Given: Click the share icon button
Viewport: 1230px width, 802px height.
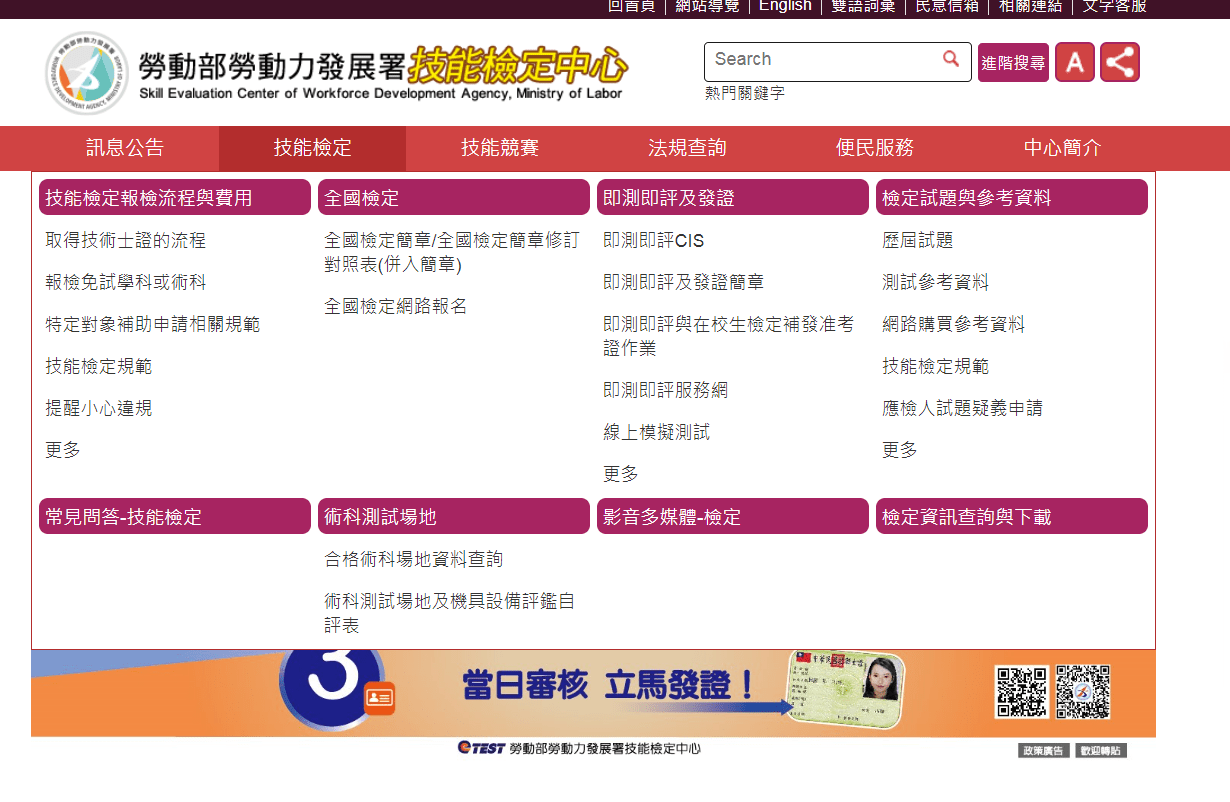Looking at the screenshot, I should tap(1120, 62).
